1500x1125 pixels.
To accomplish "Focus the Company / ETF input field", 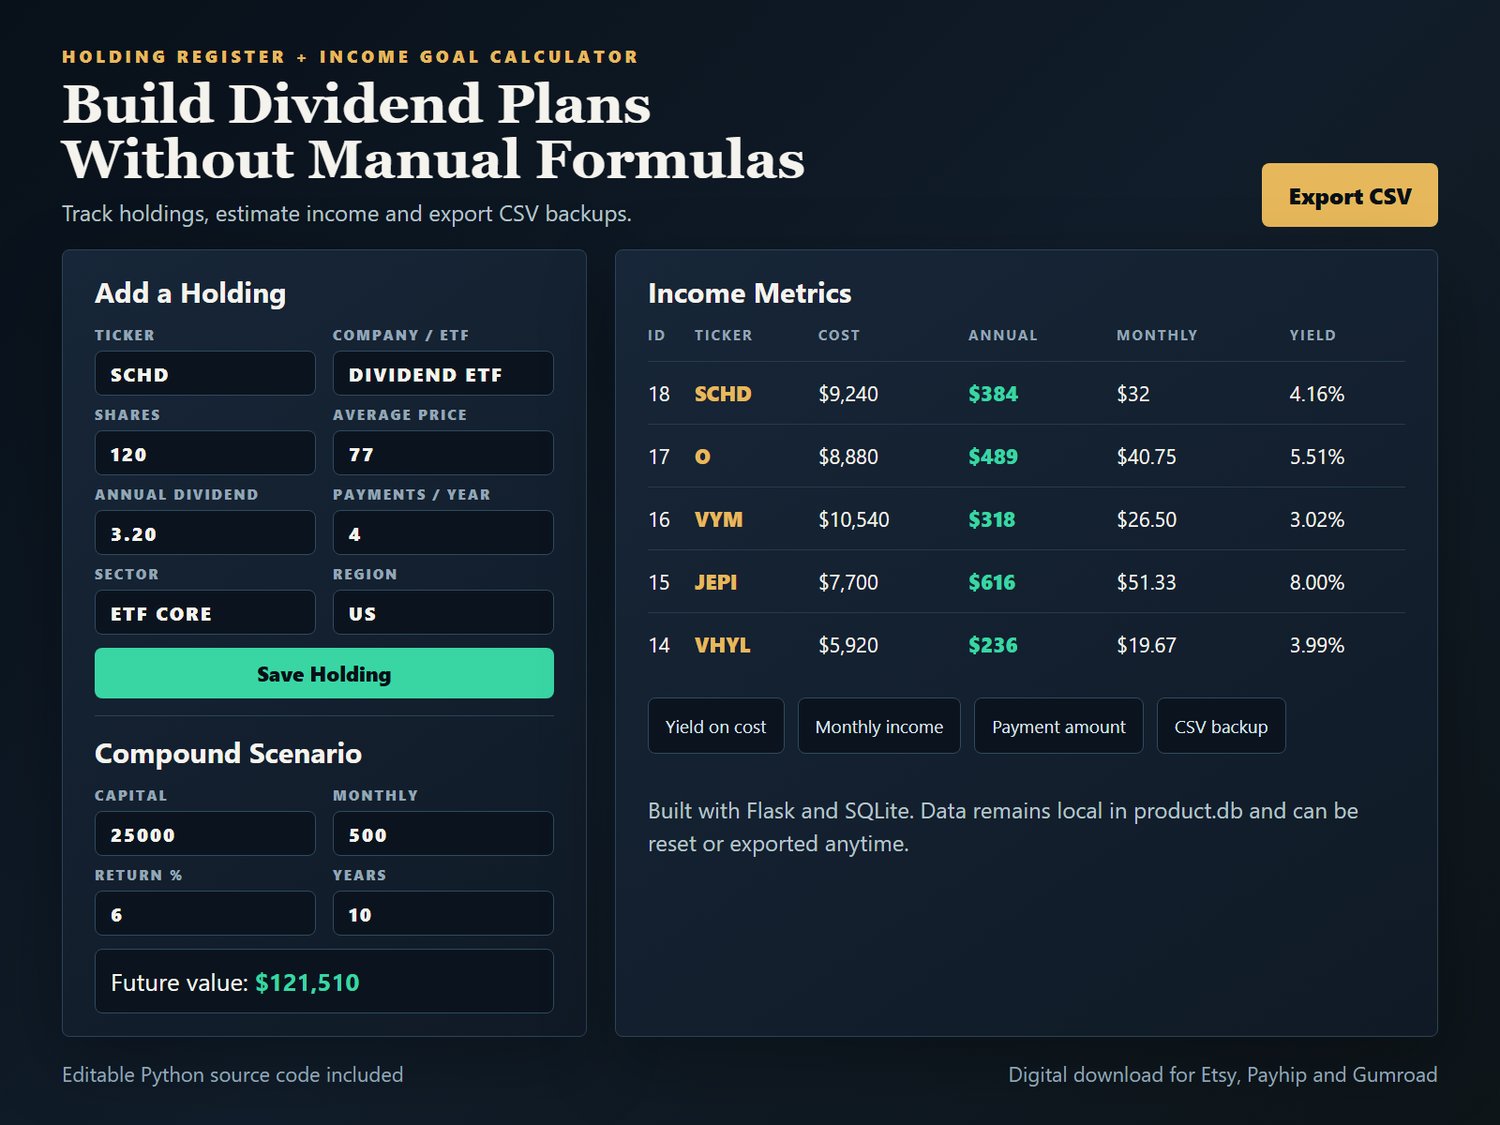I will pyautogui.click(x=443, y=373).
